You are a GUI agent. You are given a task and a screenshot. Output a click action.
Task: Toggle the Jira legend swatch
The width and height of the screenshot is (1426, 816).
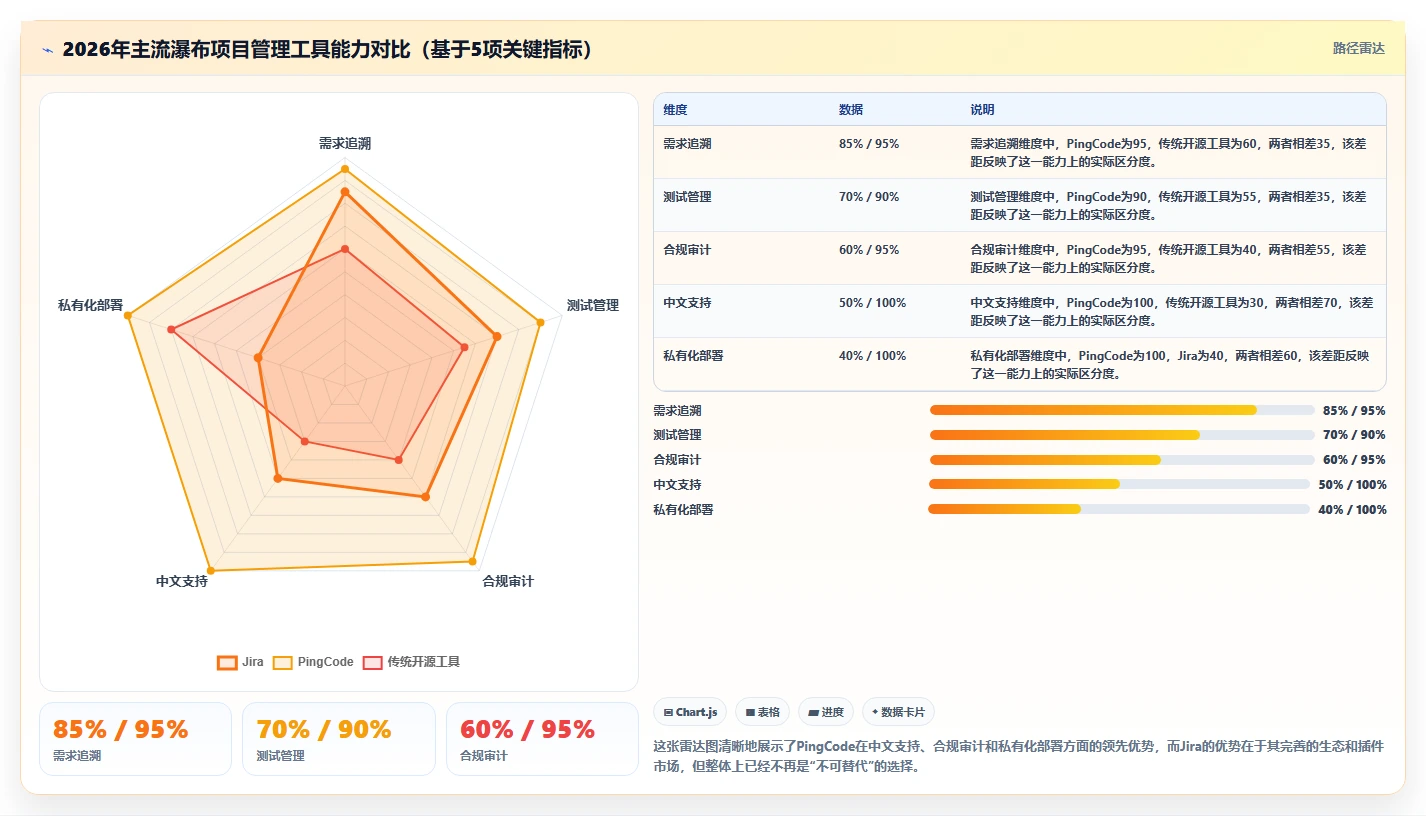point(227,662)
